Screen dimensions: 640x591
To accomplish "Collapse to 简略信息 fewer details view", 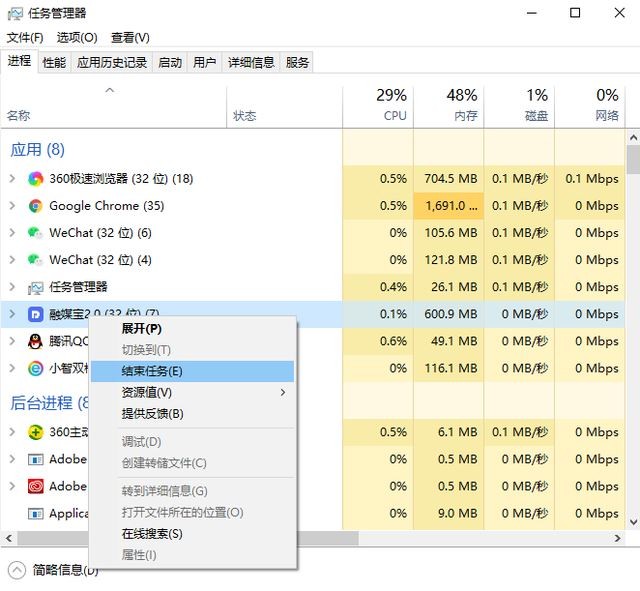I will click(53, 570).
